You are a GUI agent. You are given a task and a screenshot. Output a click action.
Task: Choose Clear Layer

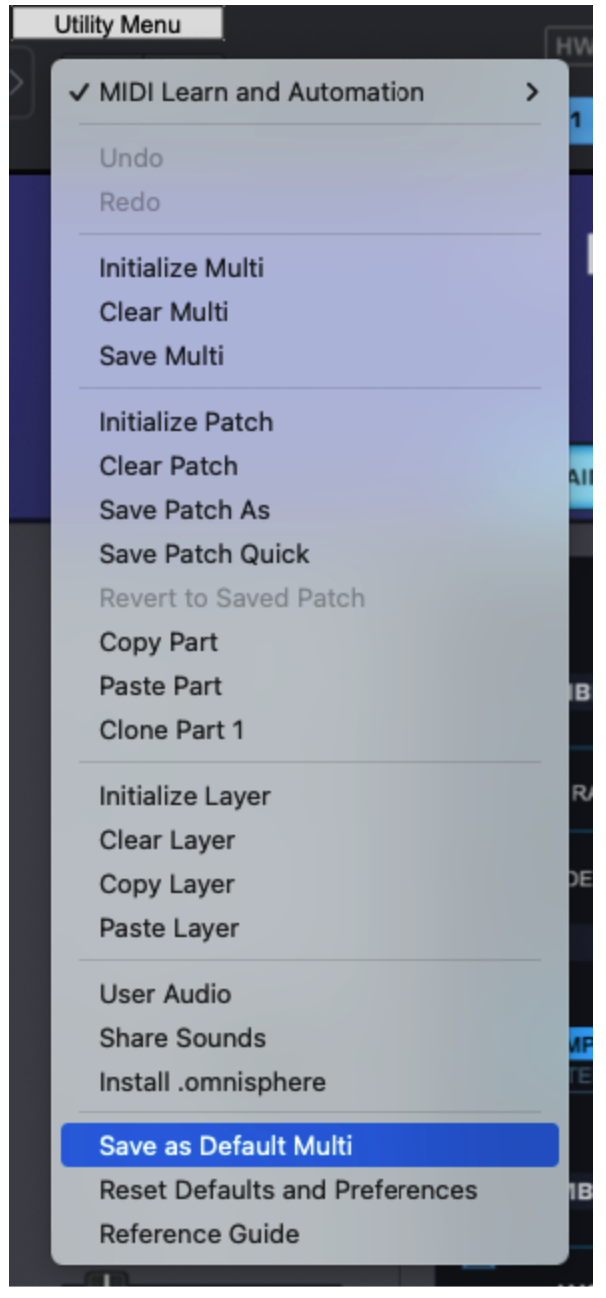166,840
